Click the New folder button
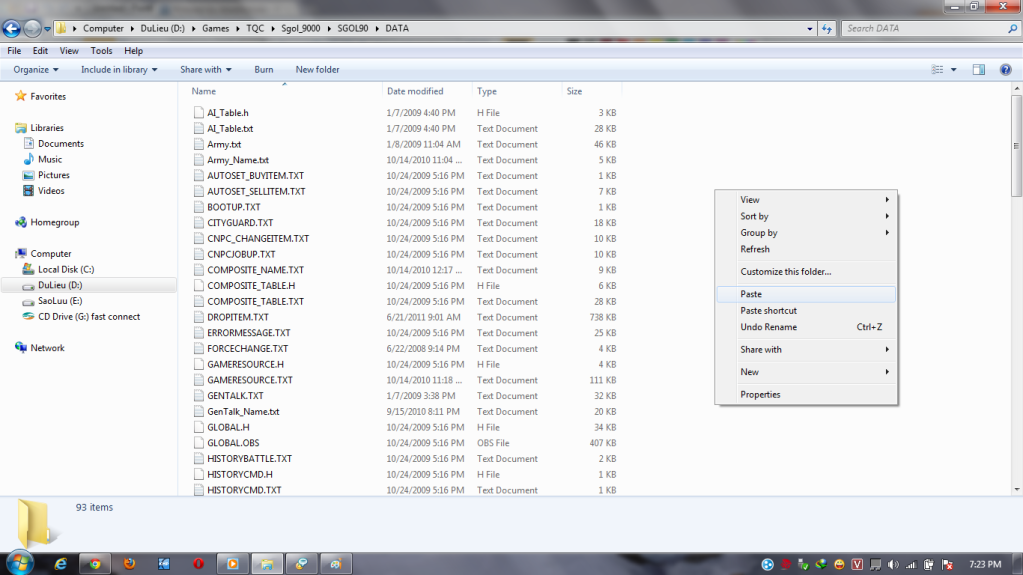 [317, 70]
